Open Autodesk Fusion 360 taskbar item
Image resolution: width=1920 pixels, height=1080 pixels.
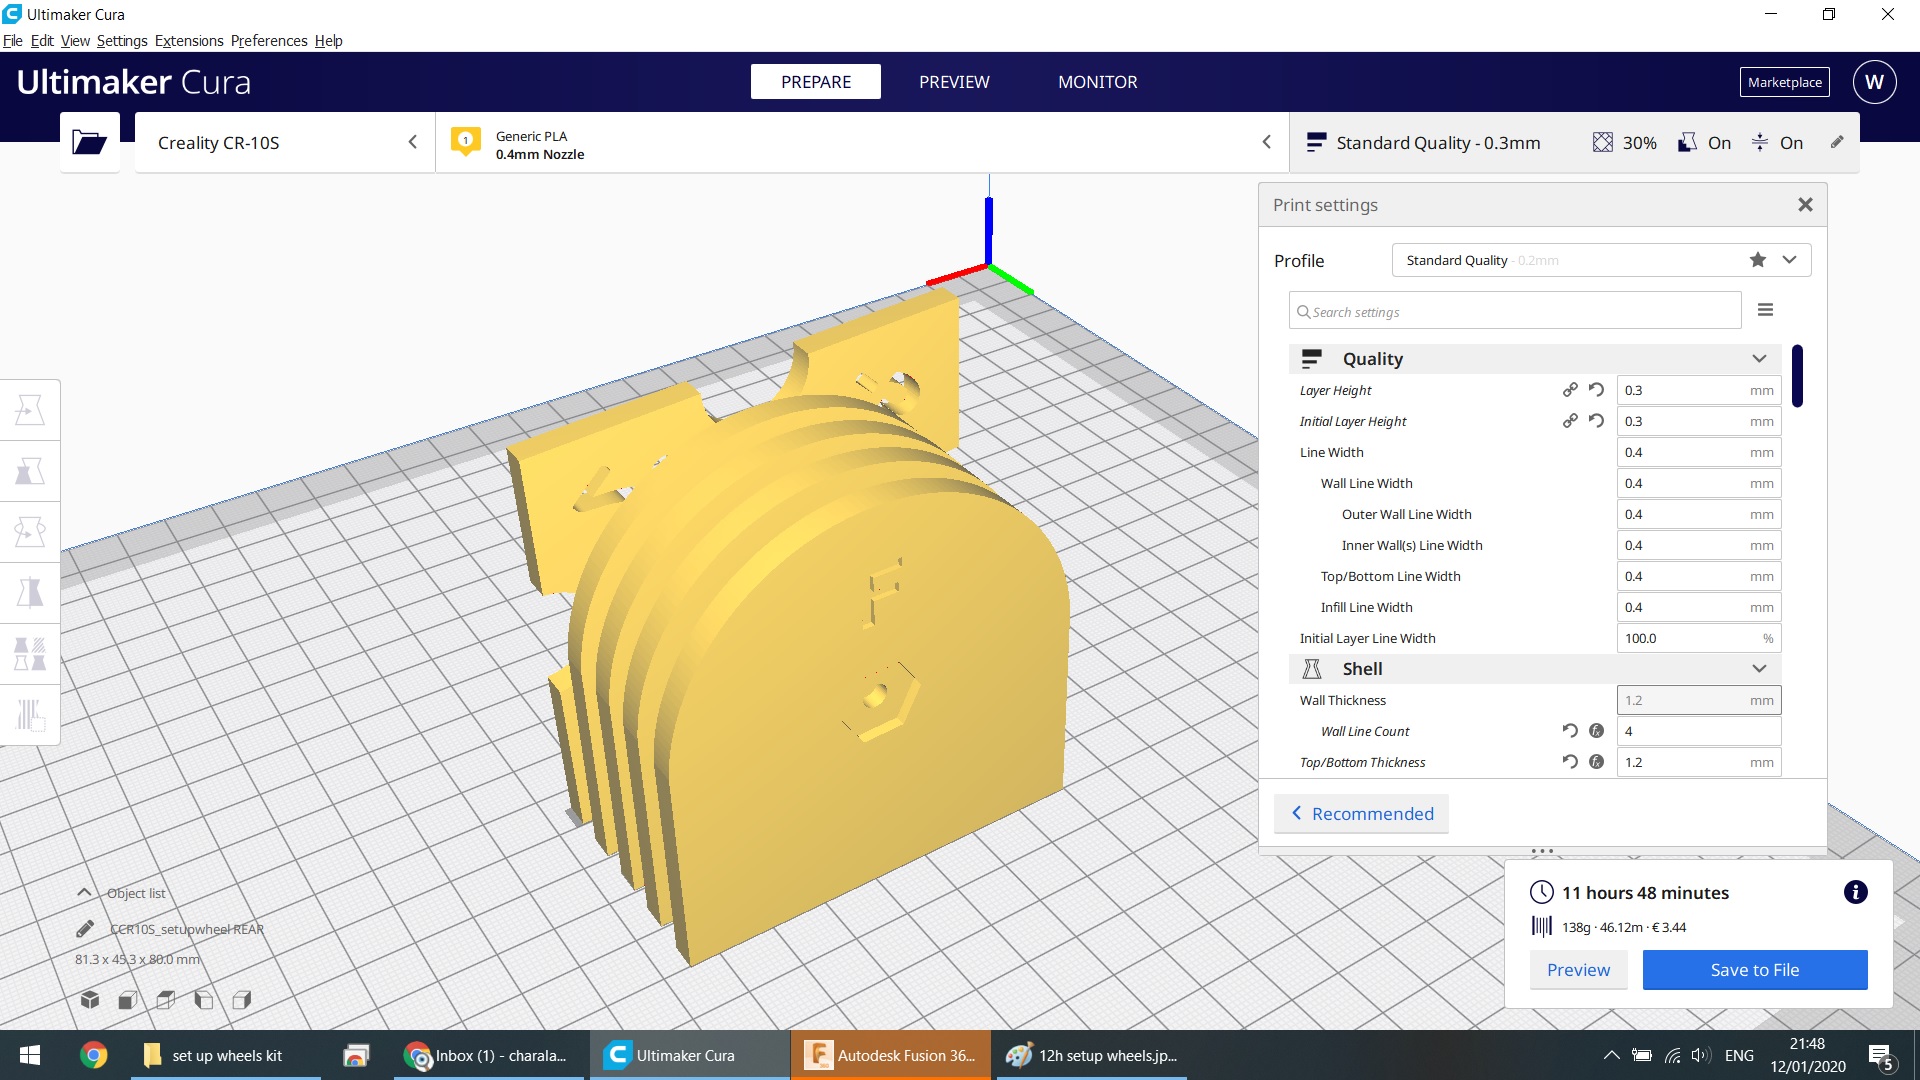pos(892,1055)
